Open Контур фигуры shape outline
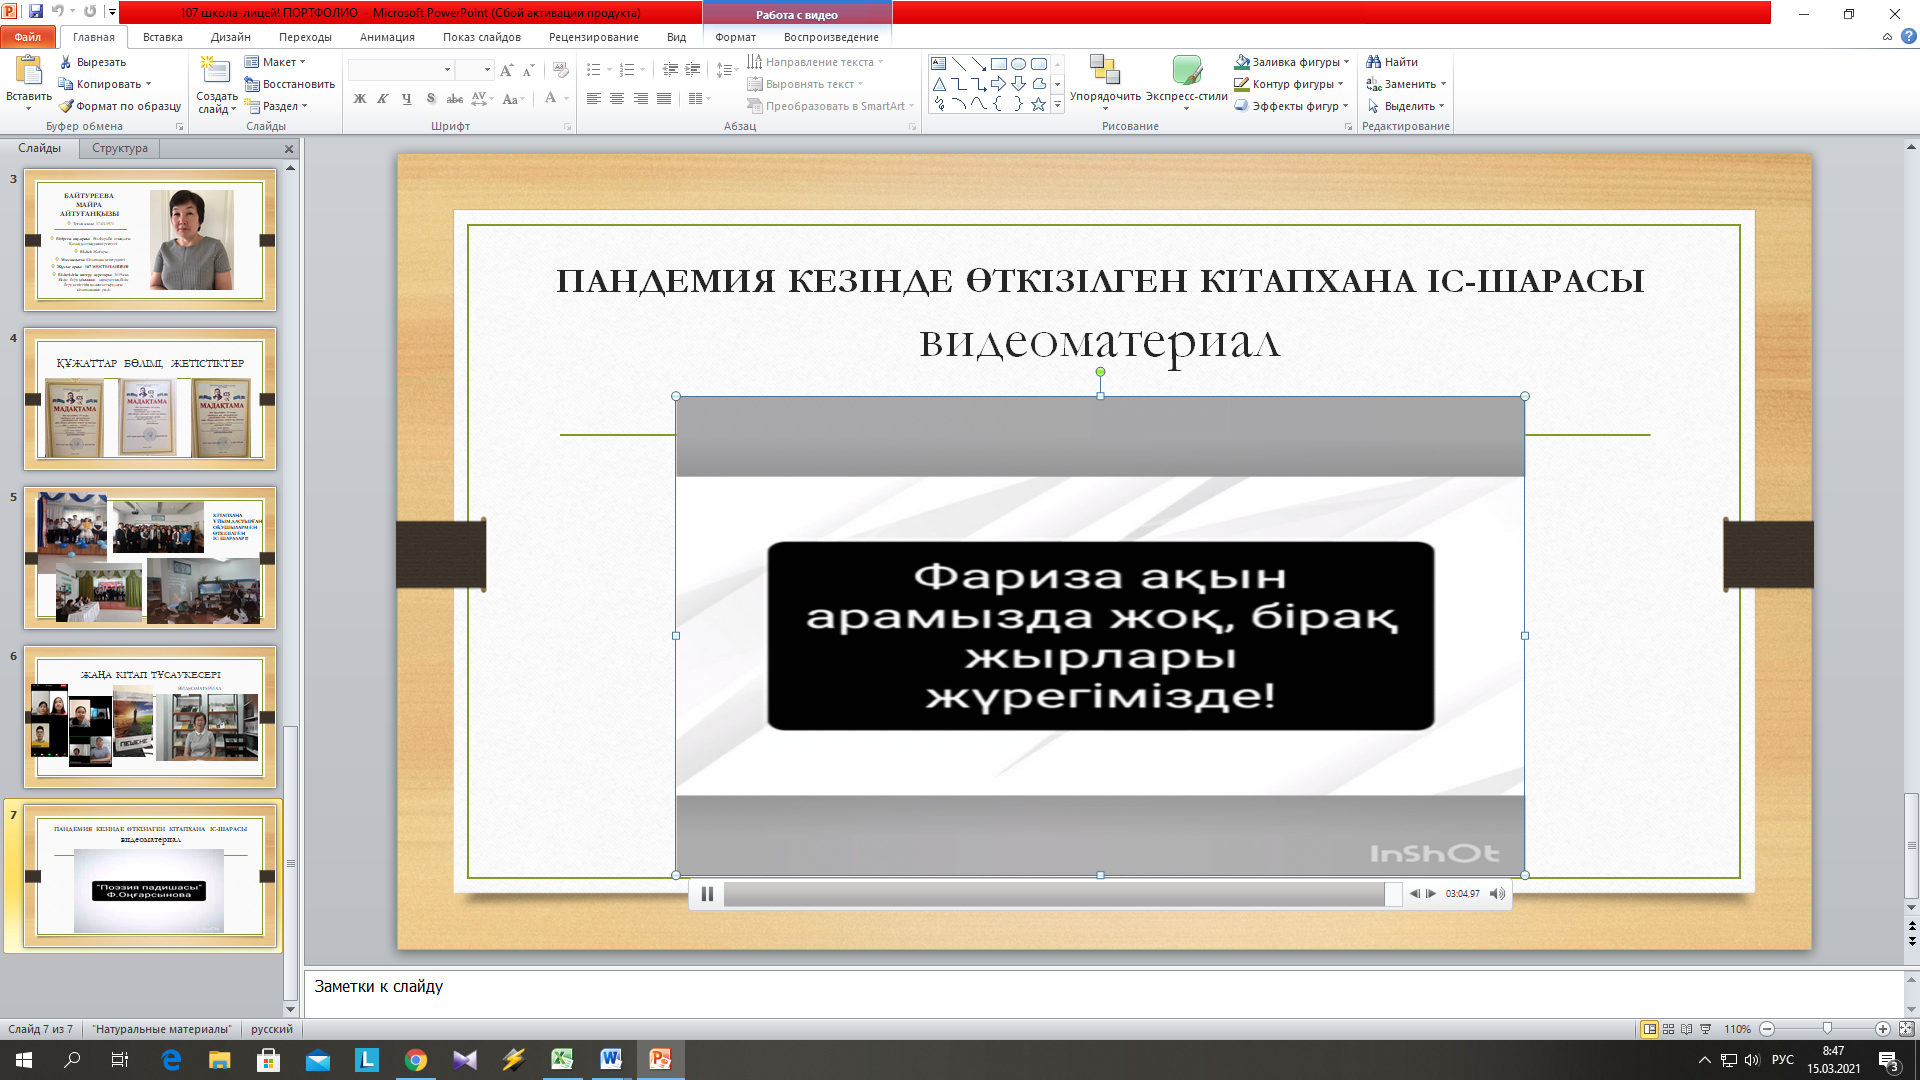1920x1080 pixels. coord(1289,84)
